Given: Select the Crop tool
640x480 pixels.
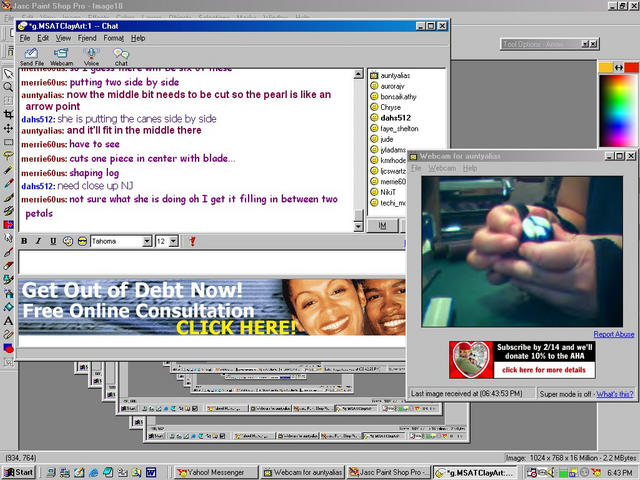Looking at the screenshot, I should 8,114.
